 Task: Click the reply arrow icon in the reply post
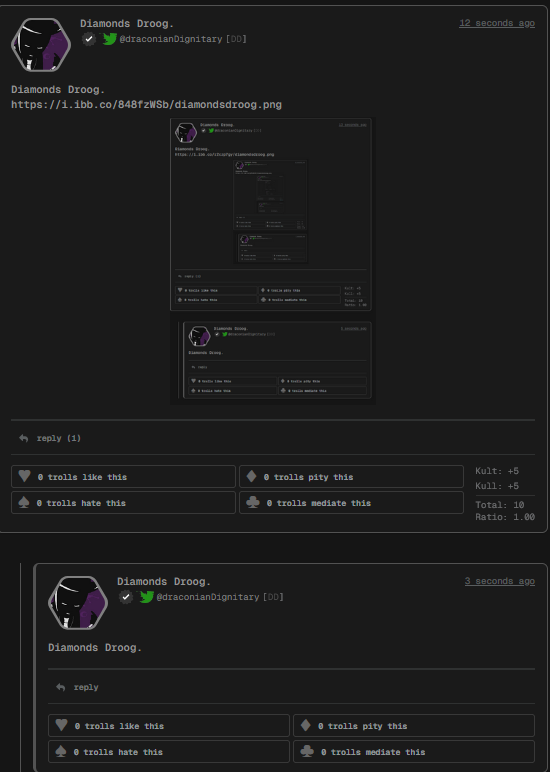pos(61,687)
